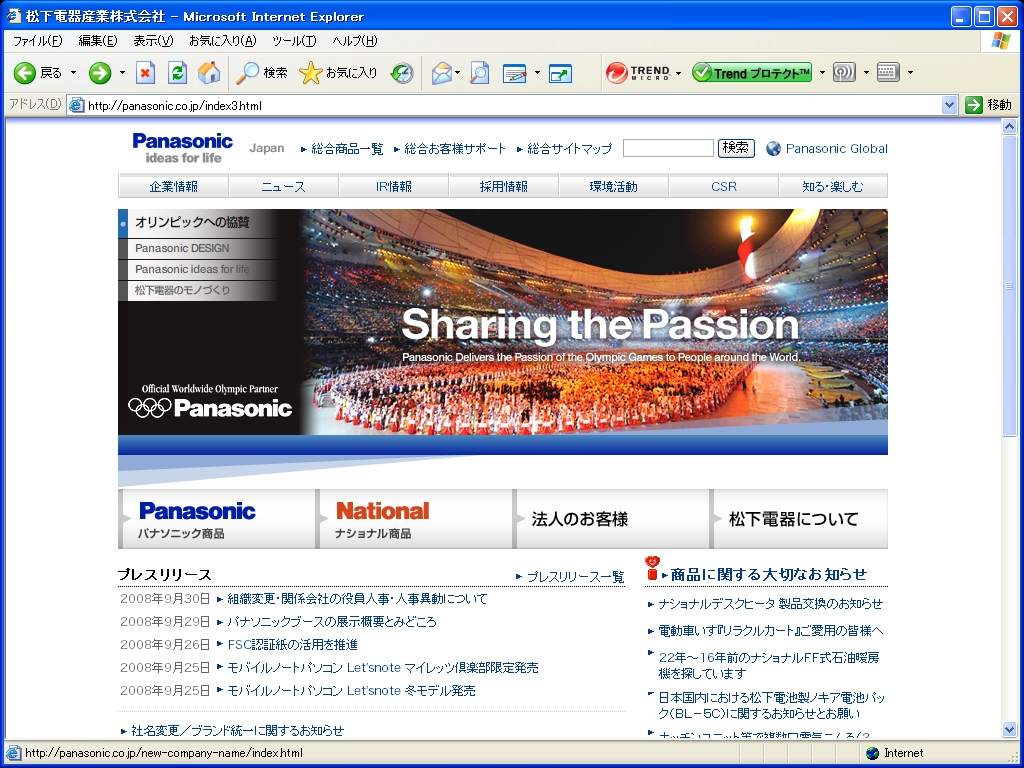Select the ニュース navigation tab
Image resolution: width=1024 pixels, height=768 pixels.
(x=283, y=186)
